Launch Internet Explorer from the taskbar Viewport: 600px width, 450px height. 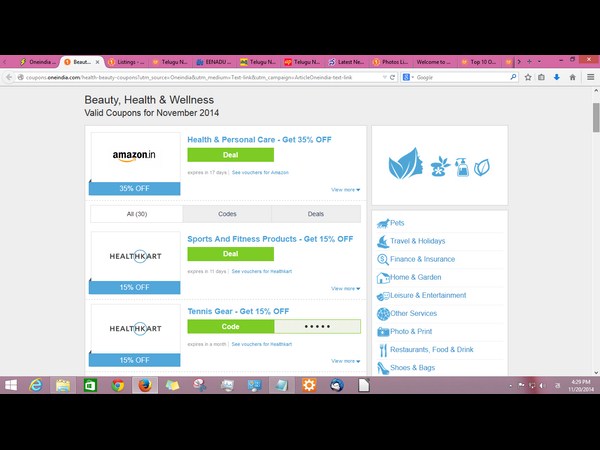coord(36,385)
